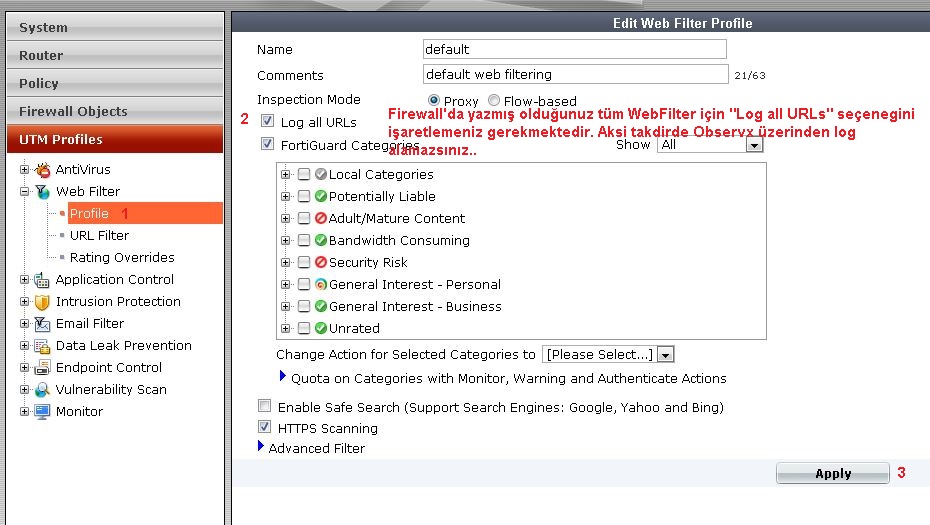This screenshot has height=525, width=930.
Task: Expand Security Risk tree node
Action: [x=285, y=262]
